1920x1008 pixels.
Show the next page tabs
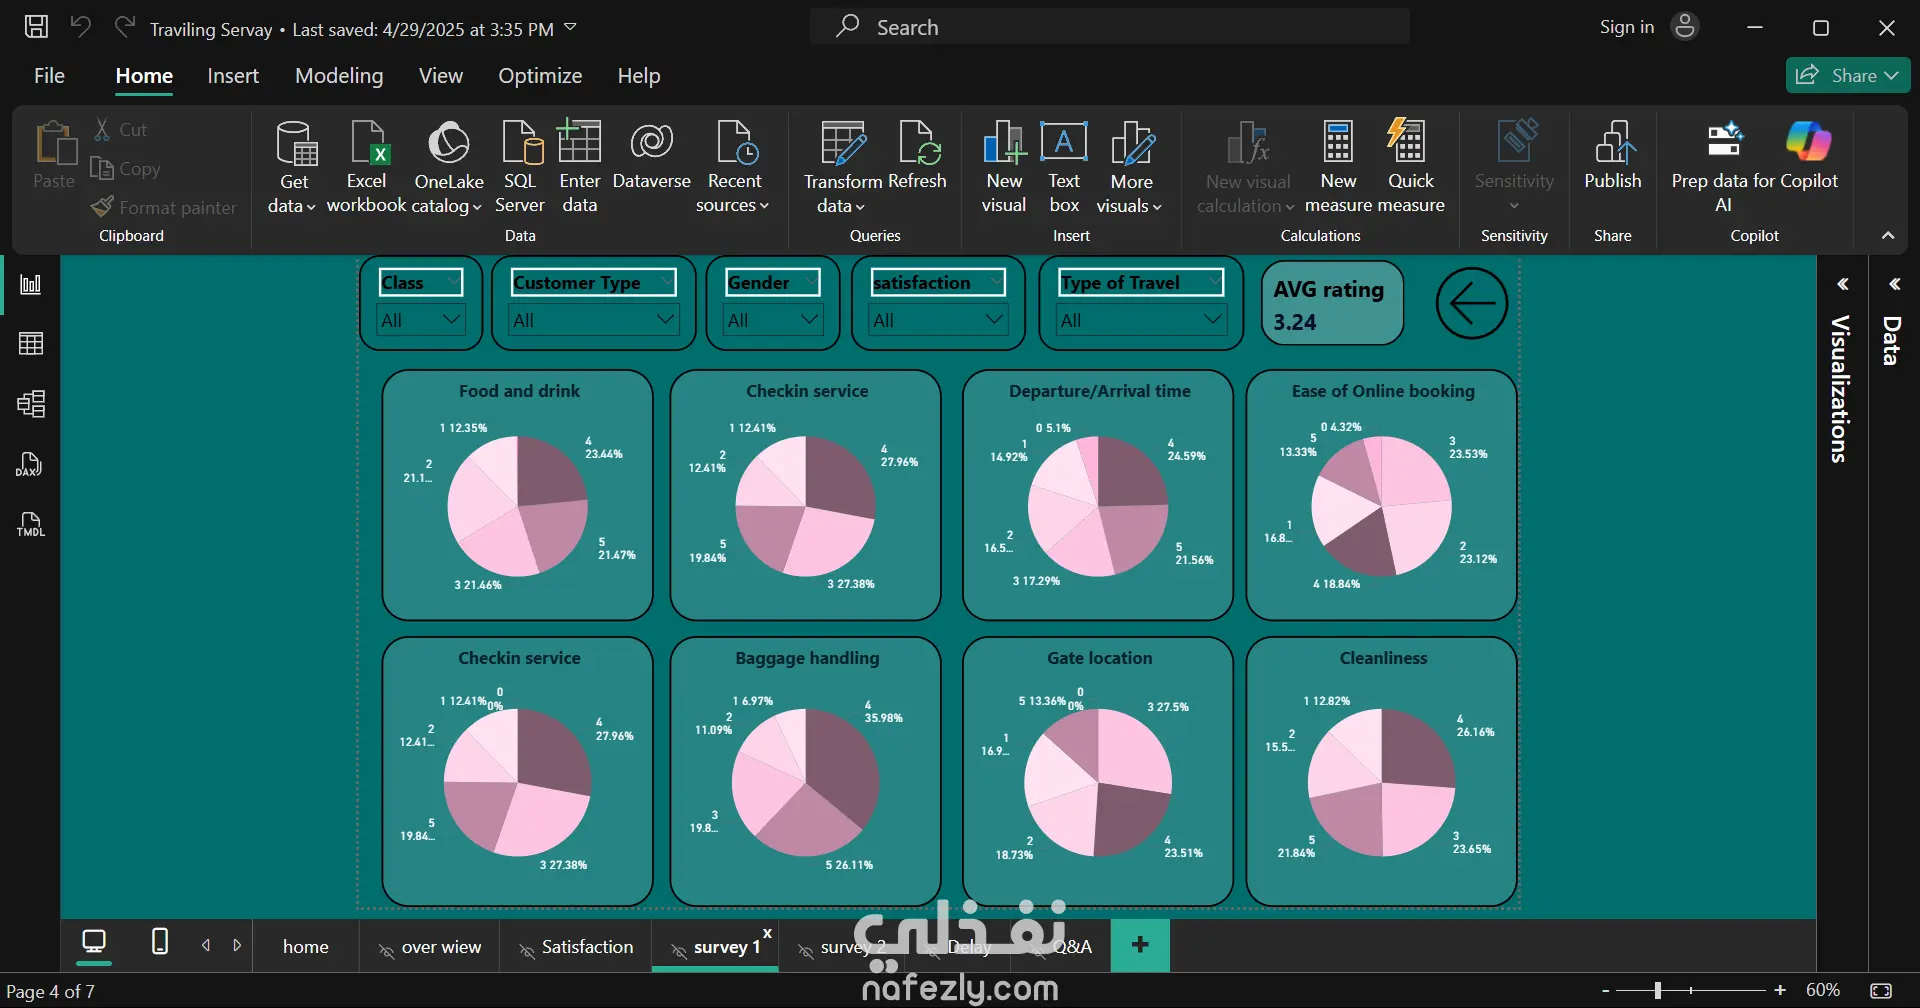237,945
